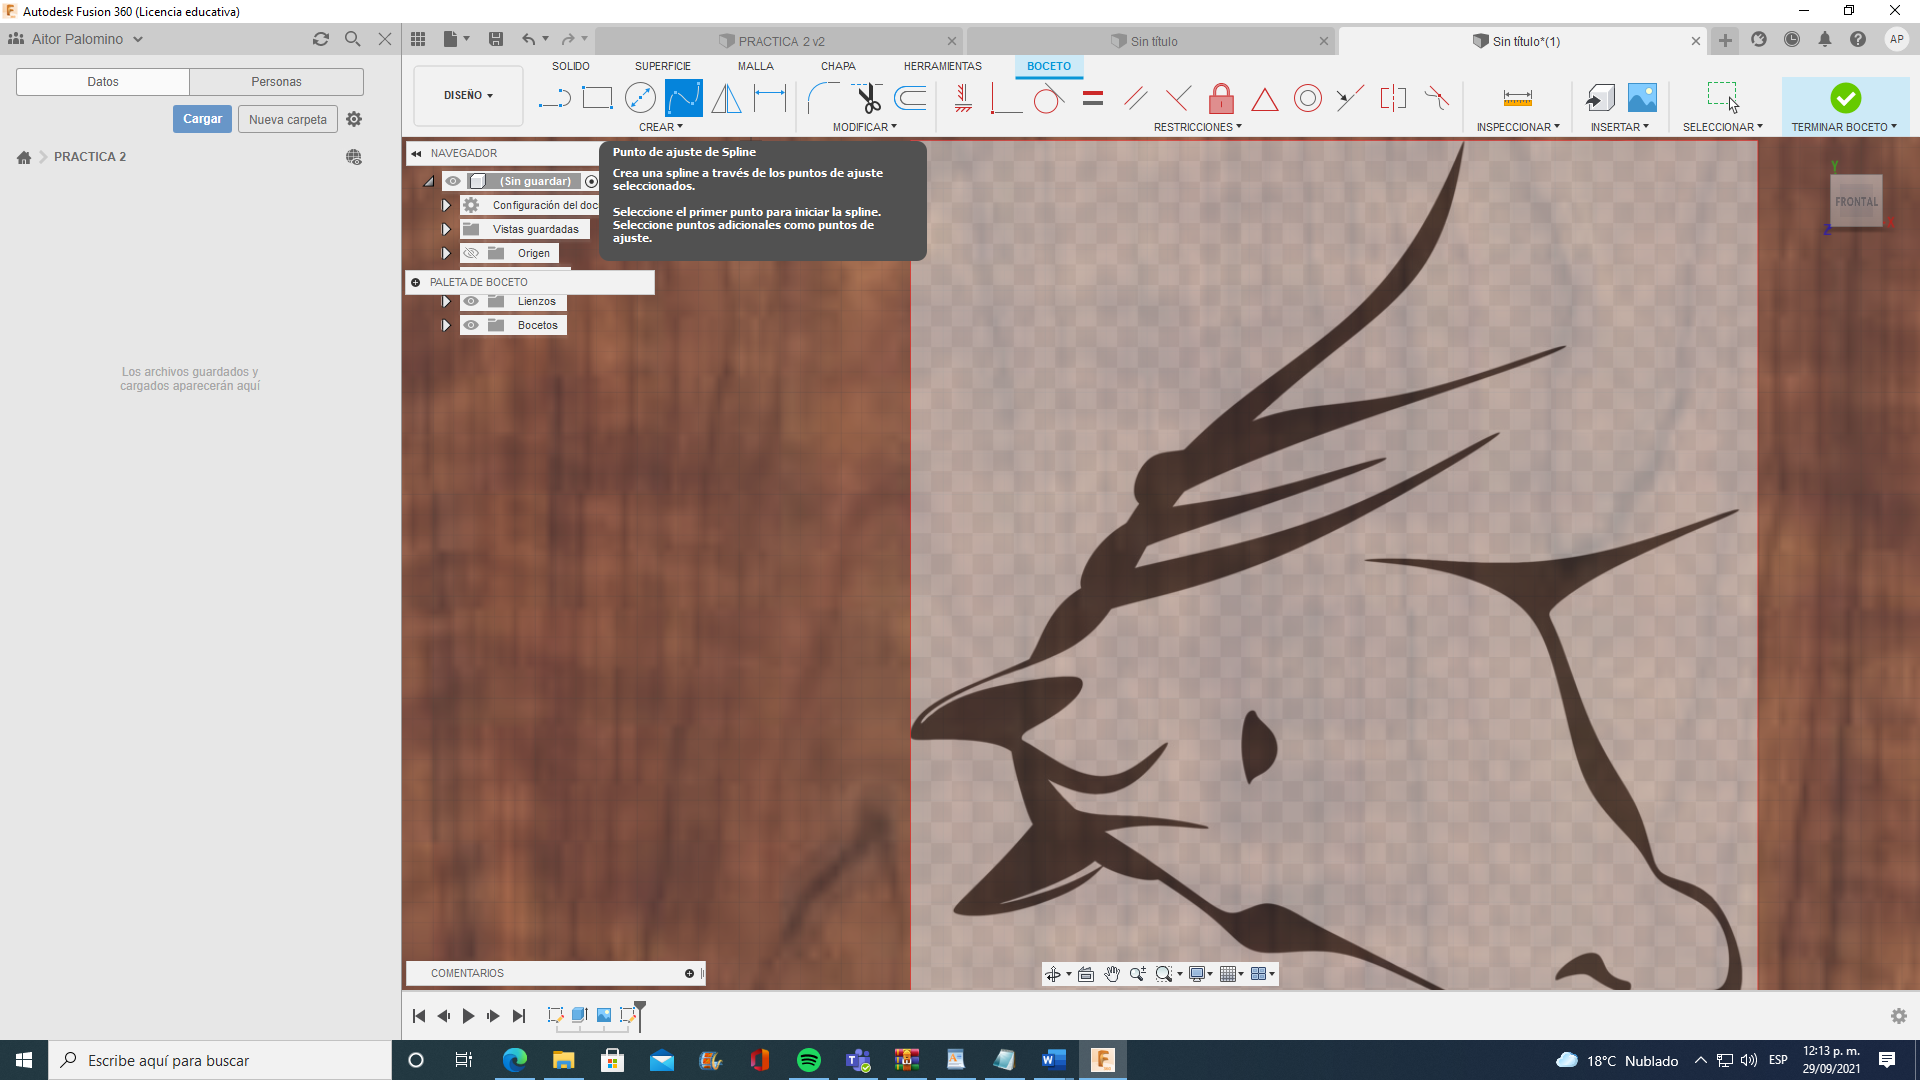
Task: Apply the Fix/Unfix lock constraint
Action: [1221, 98]
